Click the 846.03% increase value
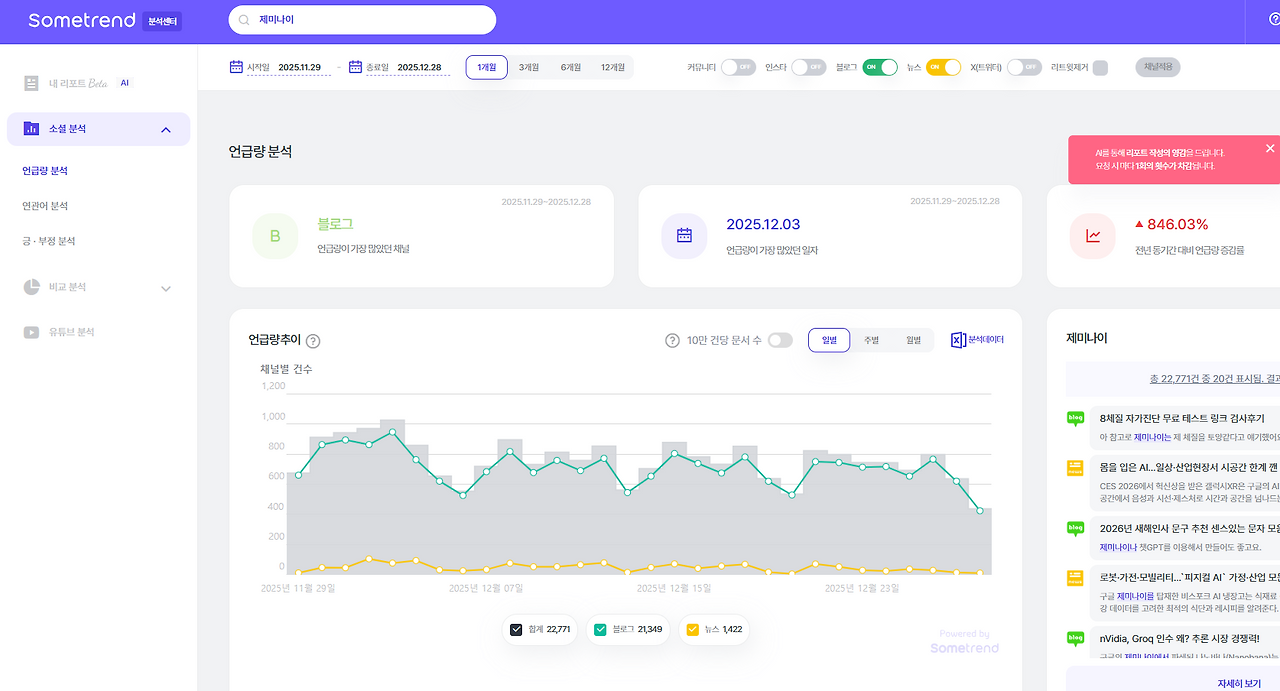This screenshot has width=1280, height=691. [x=1178, y=224]
